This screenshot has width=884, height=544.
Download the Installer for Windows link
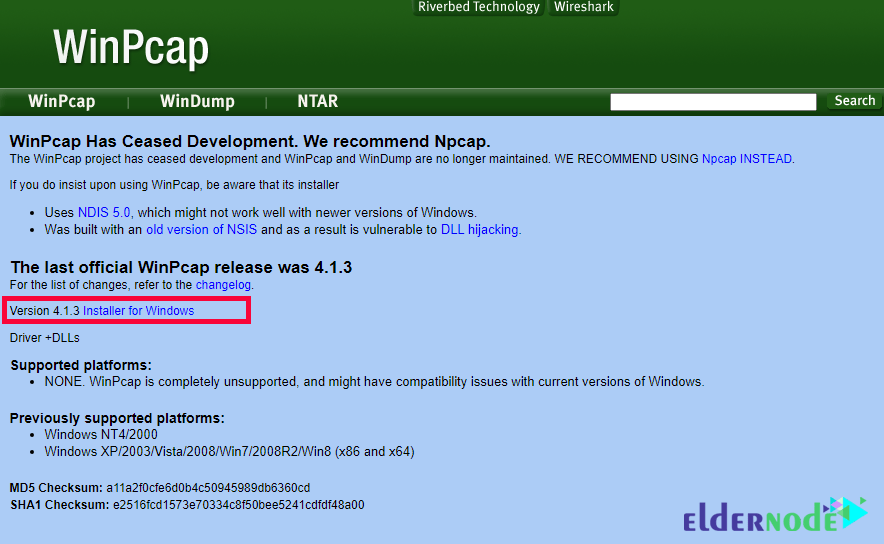click(138, 311)
